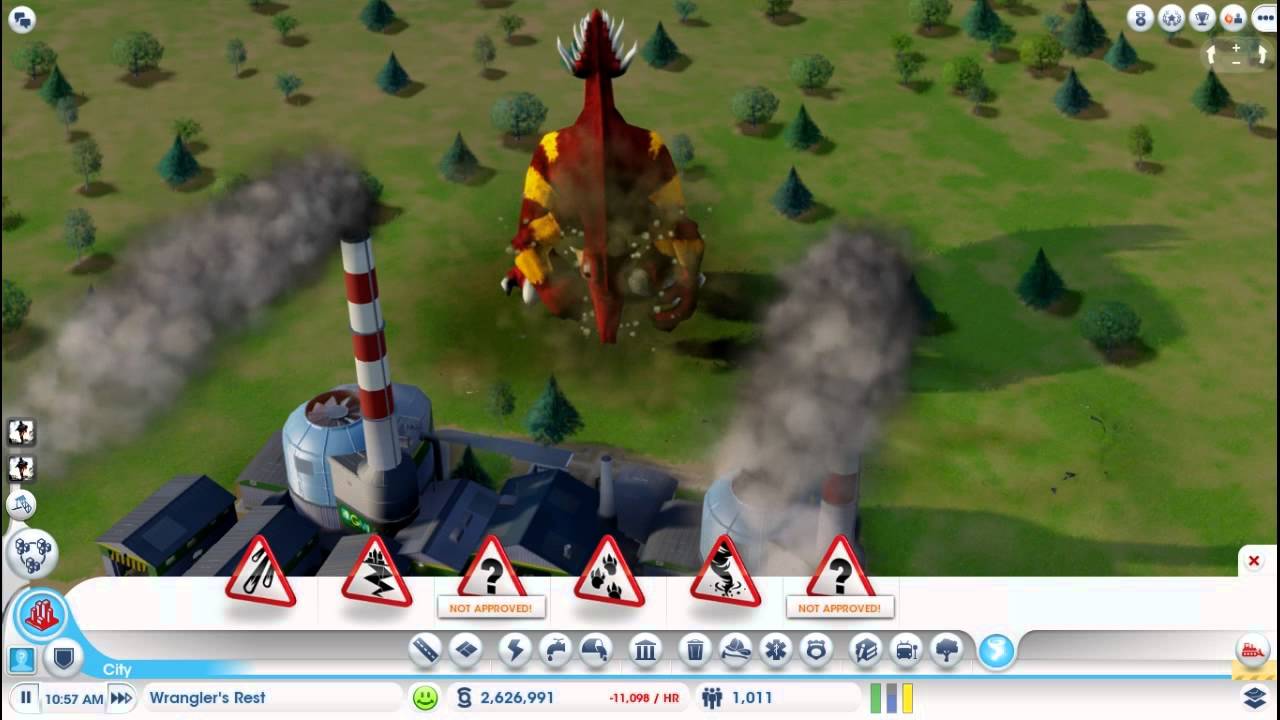The image size is (1280, 720).
Task: Select the highlighted Disasters tornado icon
Action: tap(996, 651)
